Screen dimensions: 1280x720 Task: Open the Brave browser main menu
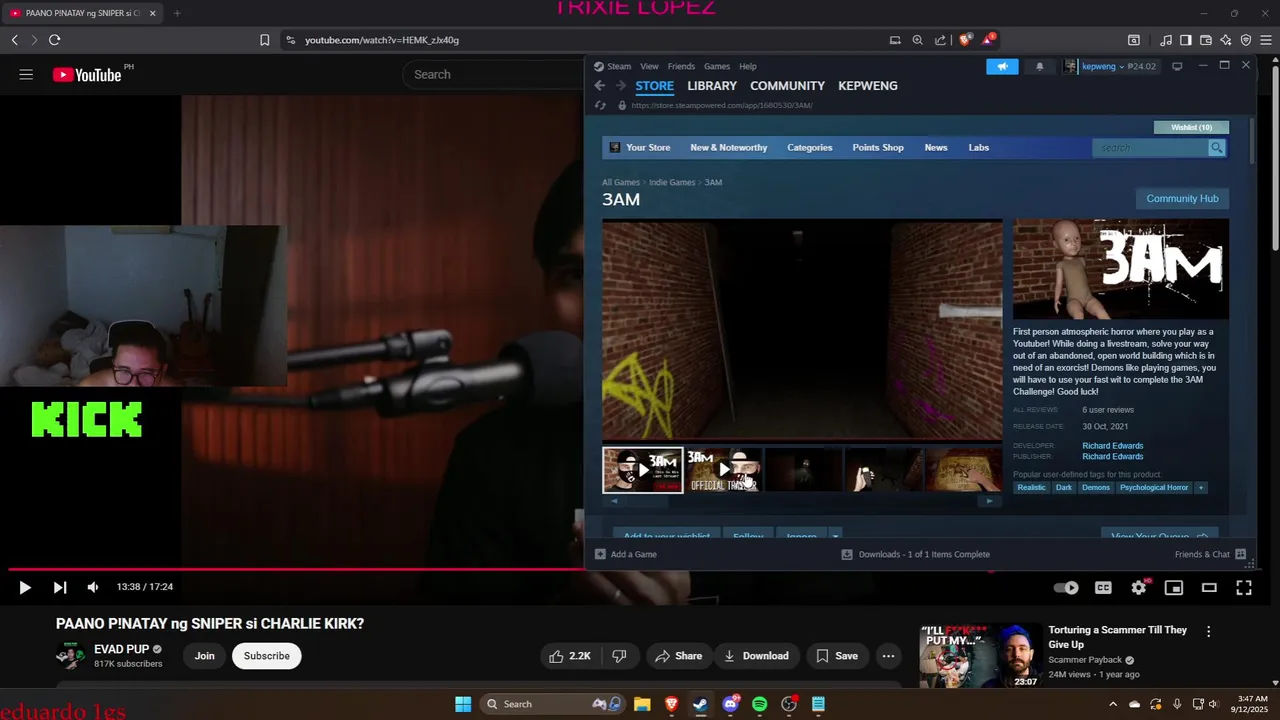[x=1265, y=40]
